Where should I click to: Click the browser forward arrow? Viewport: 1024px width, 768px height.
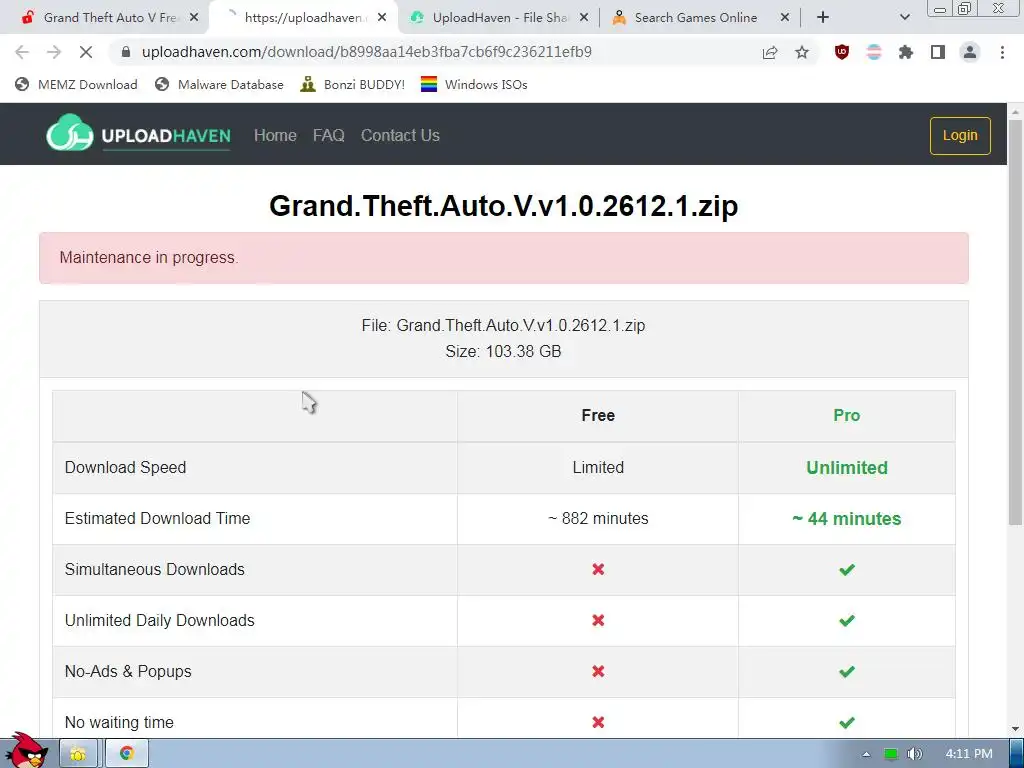[x=54, y=52]
